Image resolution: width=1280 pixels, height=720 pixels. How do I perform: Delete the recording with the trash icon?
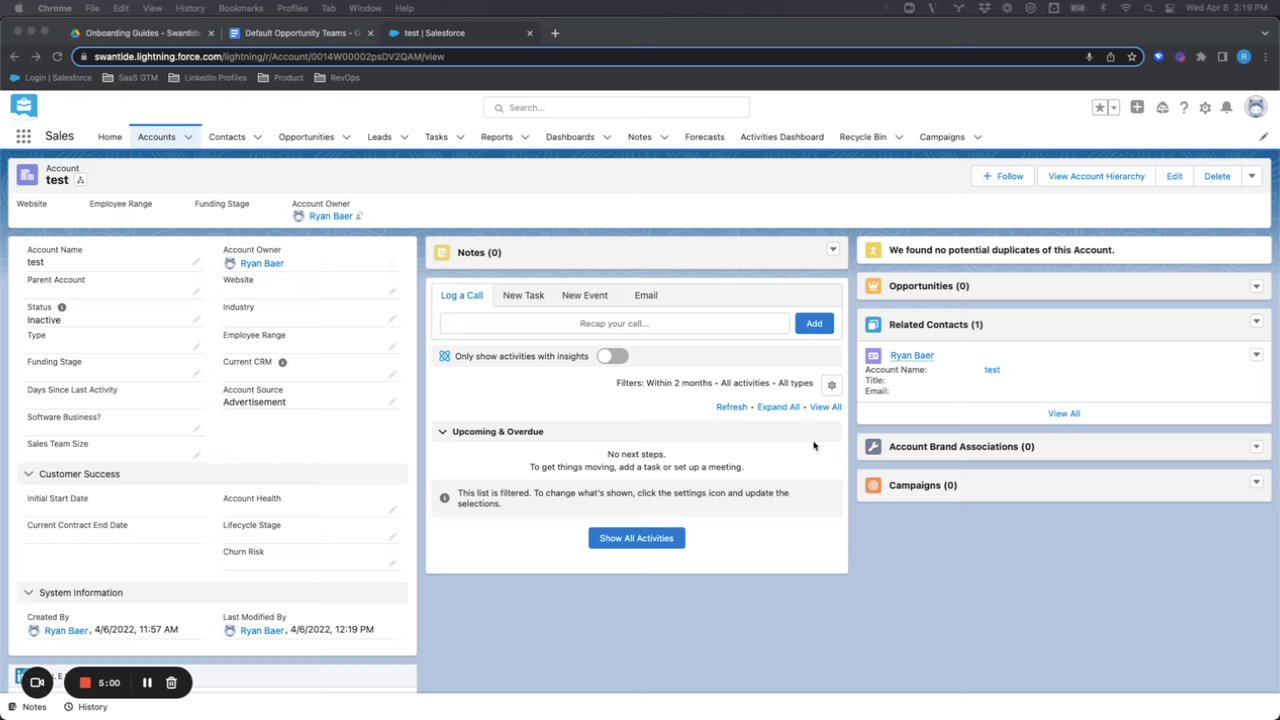click(x=171, y=683)
